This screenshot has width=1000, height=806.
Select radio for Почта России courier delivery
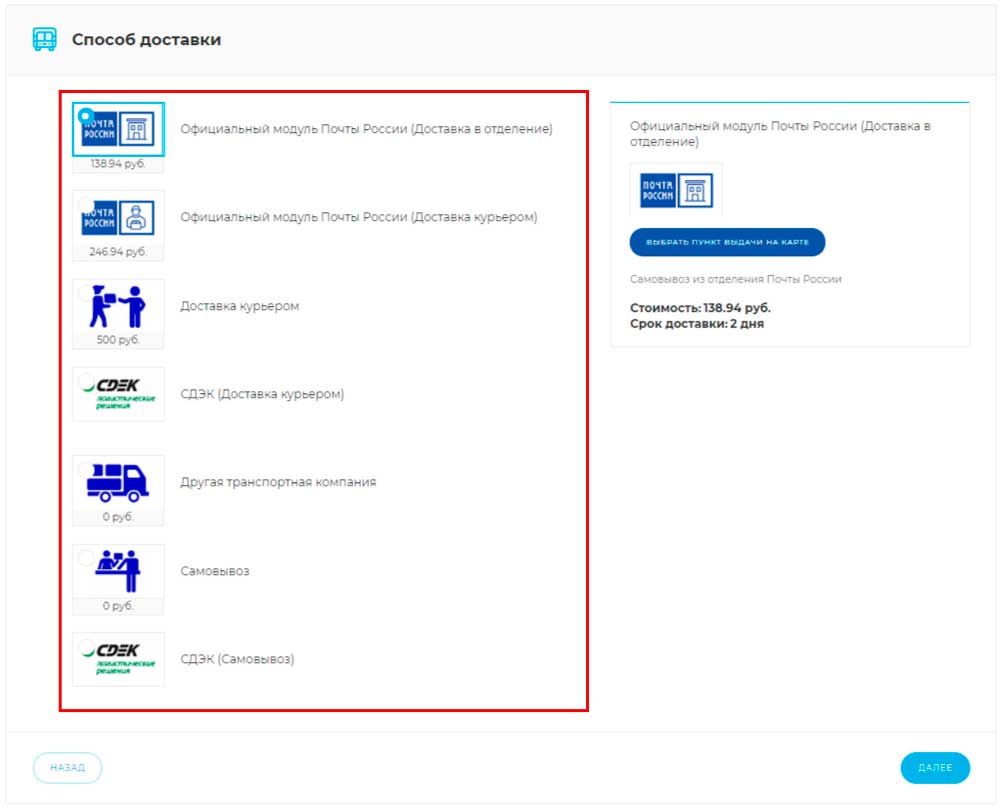(86, 205)
